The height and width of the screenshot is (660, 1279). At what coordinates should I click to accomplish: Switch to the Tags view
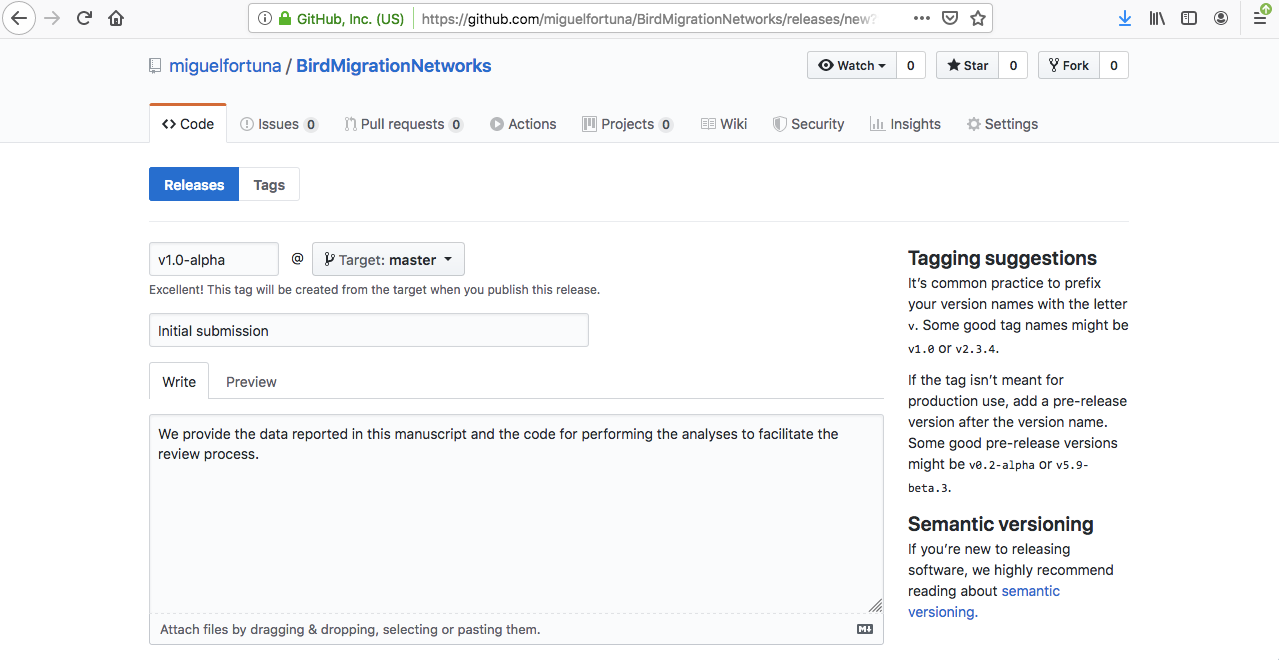tap(269, 184)
